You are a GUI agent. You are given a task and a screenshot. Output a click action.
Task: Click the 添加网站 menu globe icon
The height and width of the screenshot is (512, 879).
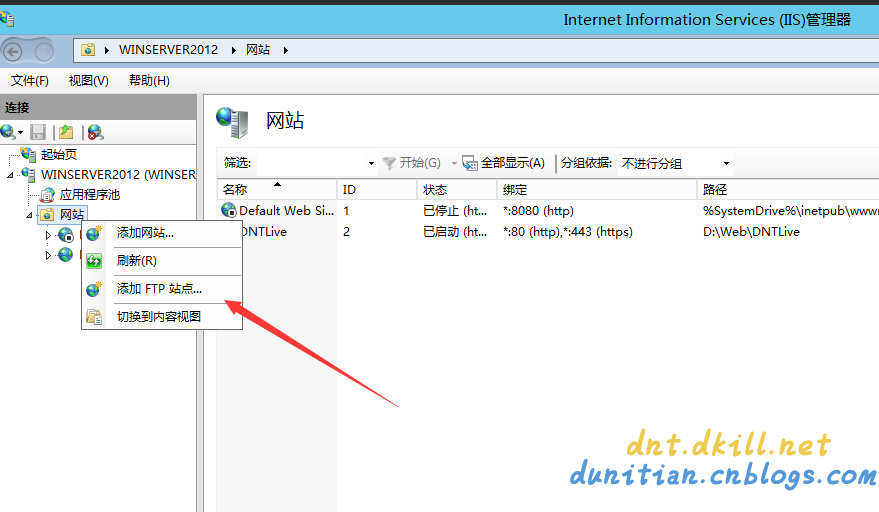[94, 233]
